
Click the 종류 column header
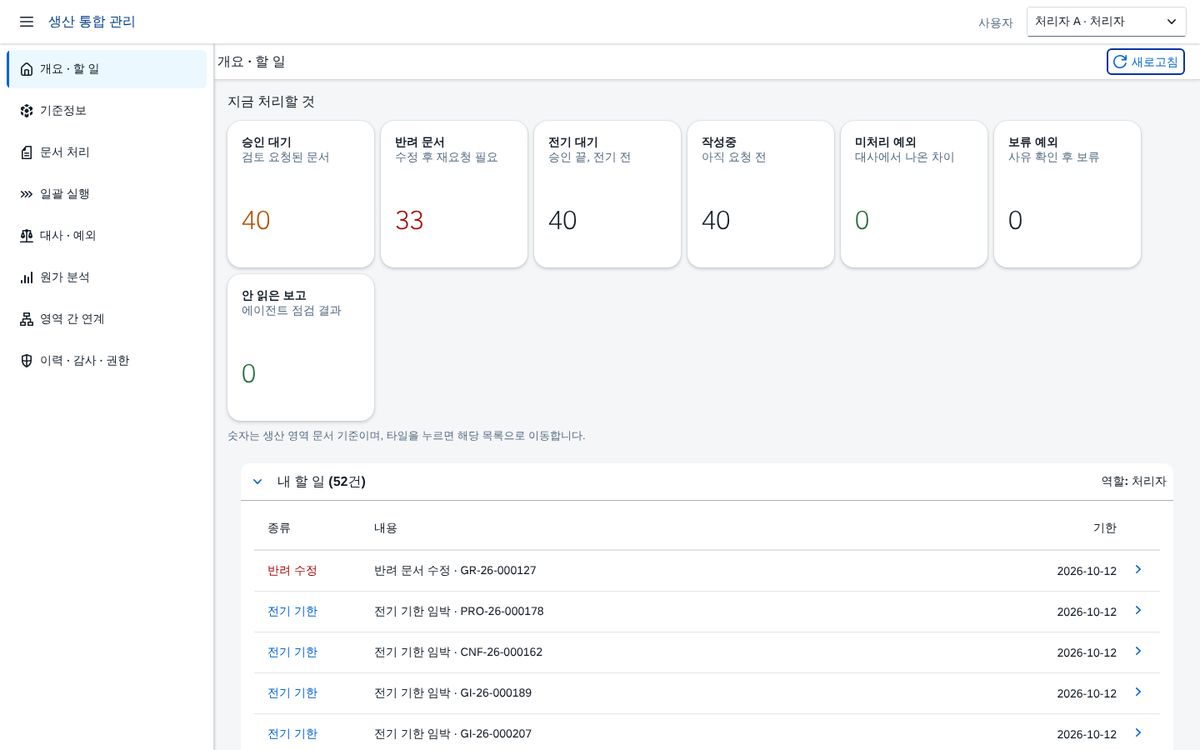tap(279, 528)
